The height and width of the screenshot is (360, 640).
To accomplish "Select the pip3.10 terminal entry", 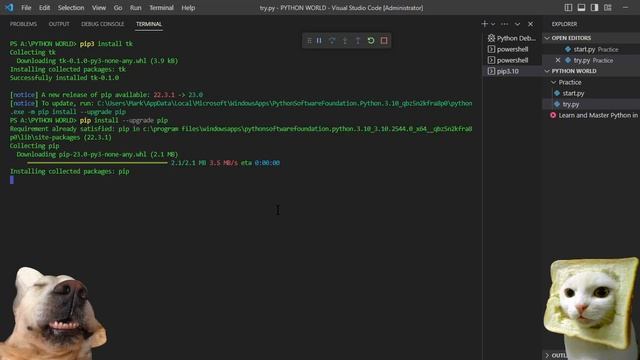I will pyautogui.click(x=512, y=71).
